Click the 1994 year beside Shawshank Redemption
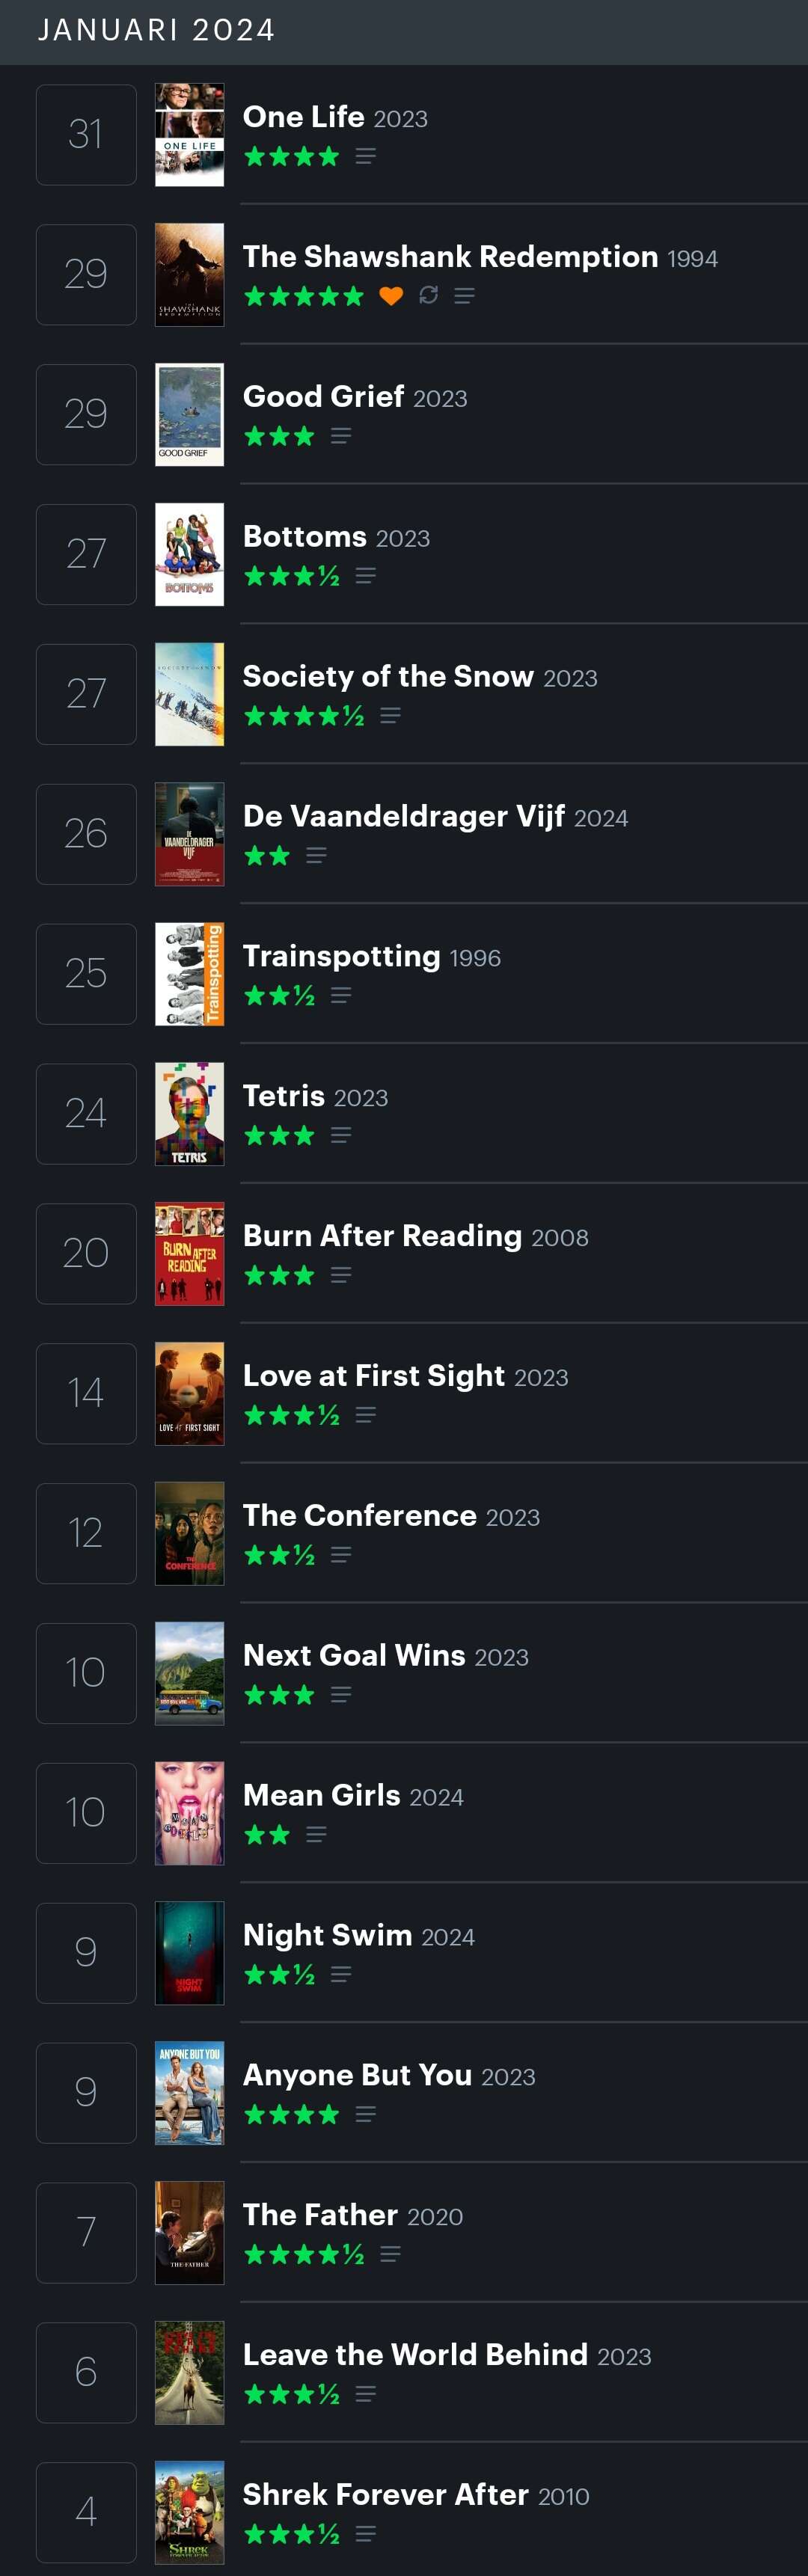Image resolution: width=808 pixels, height=2576 pixels. pyautogui.click(x=692, y=259)
